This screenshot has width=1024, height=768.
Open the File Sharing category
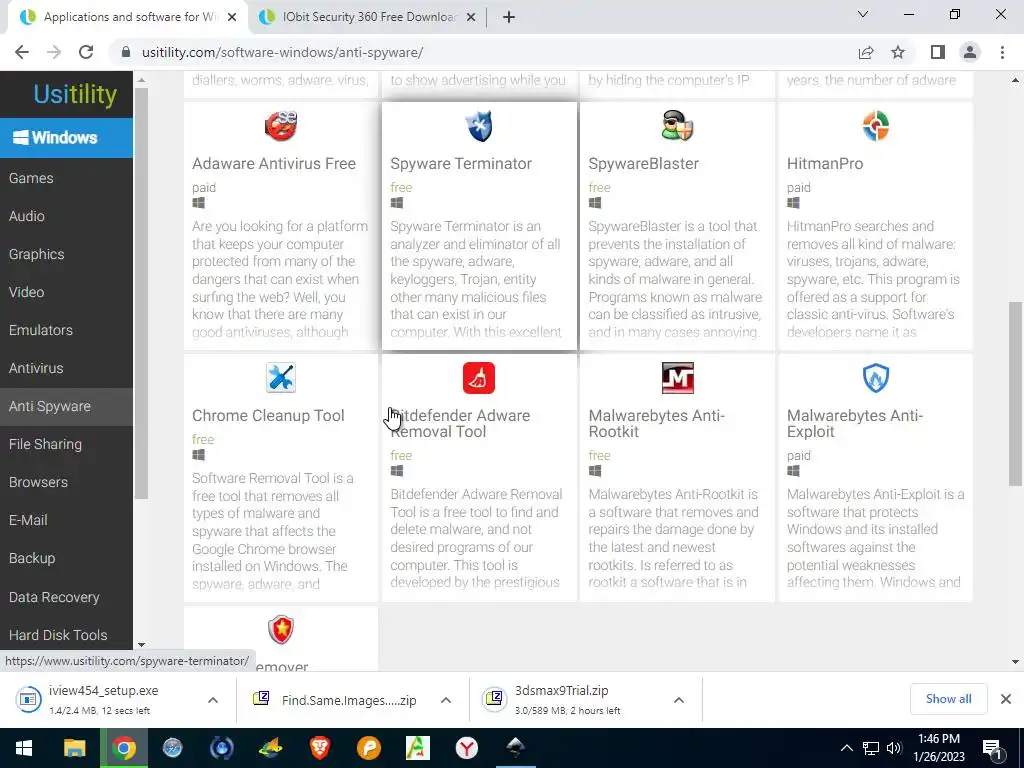point(45,444)
